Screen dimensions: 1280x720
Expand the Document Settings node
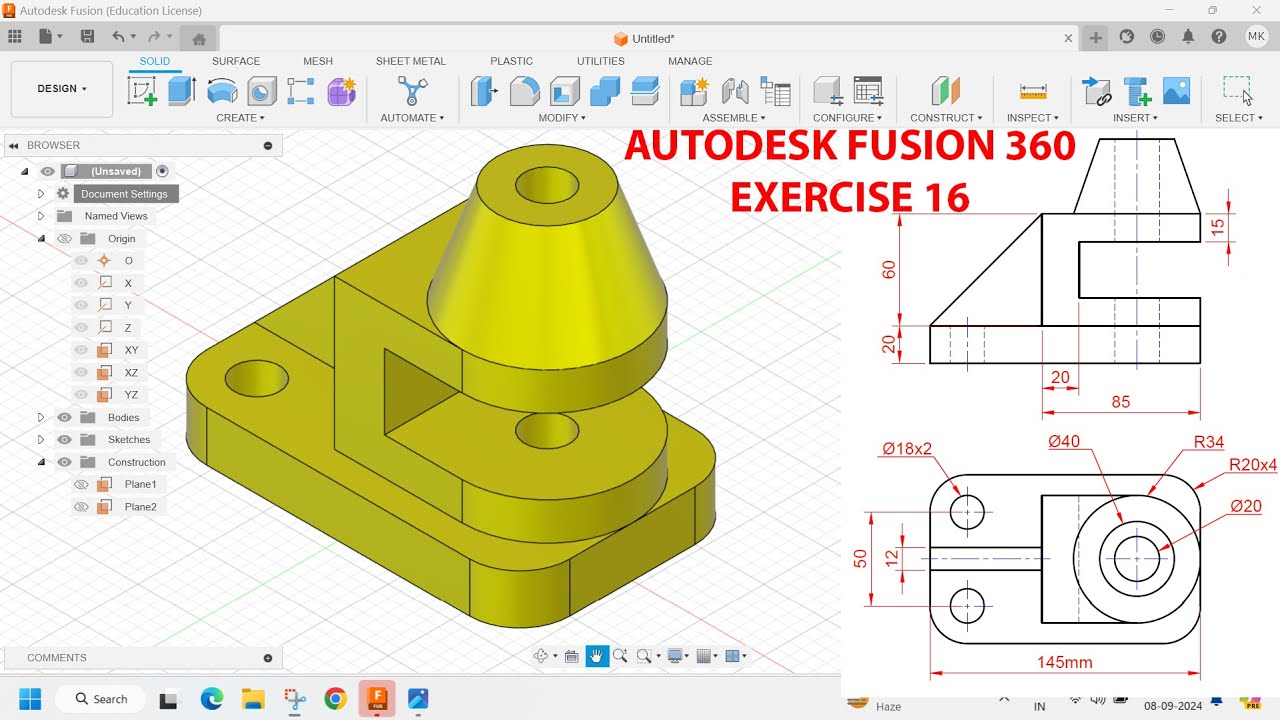coord(41,194)
